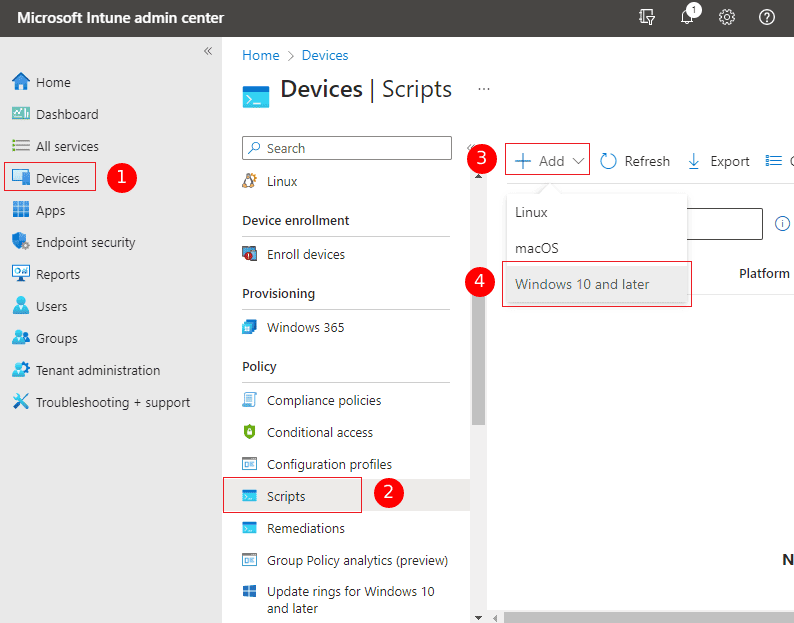Open Endpoint security from sidebar

point(85,242)
